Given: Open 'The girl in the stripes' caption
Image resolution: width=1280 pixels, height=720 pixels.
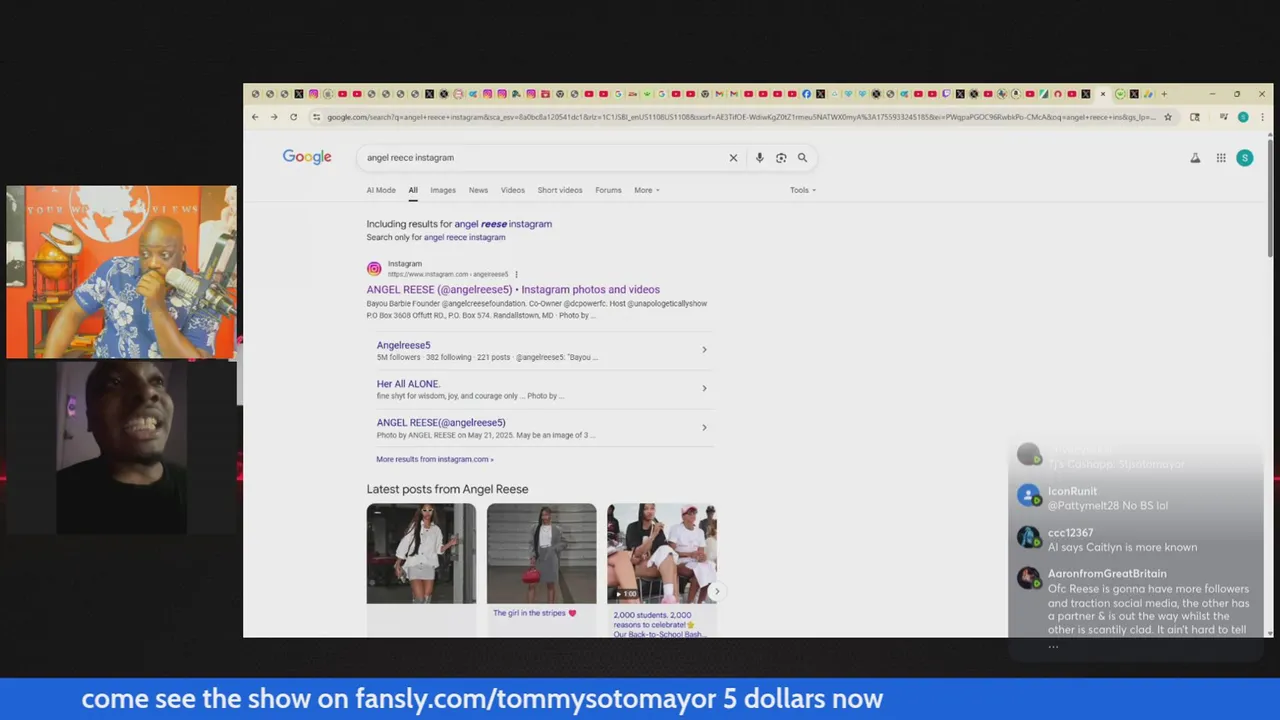Looking at the screenshot, I should (535, 613).
